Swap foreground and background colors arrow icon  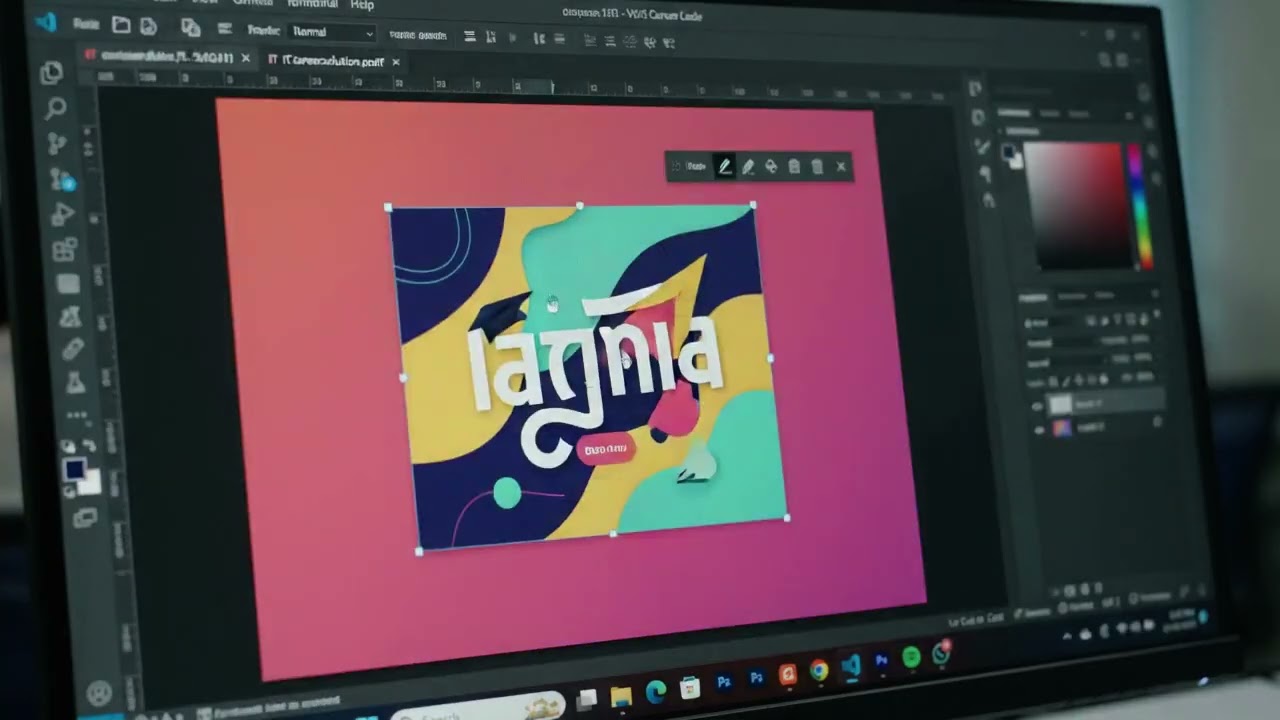click(x=88, y=445)
